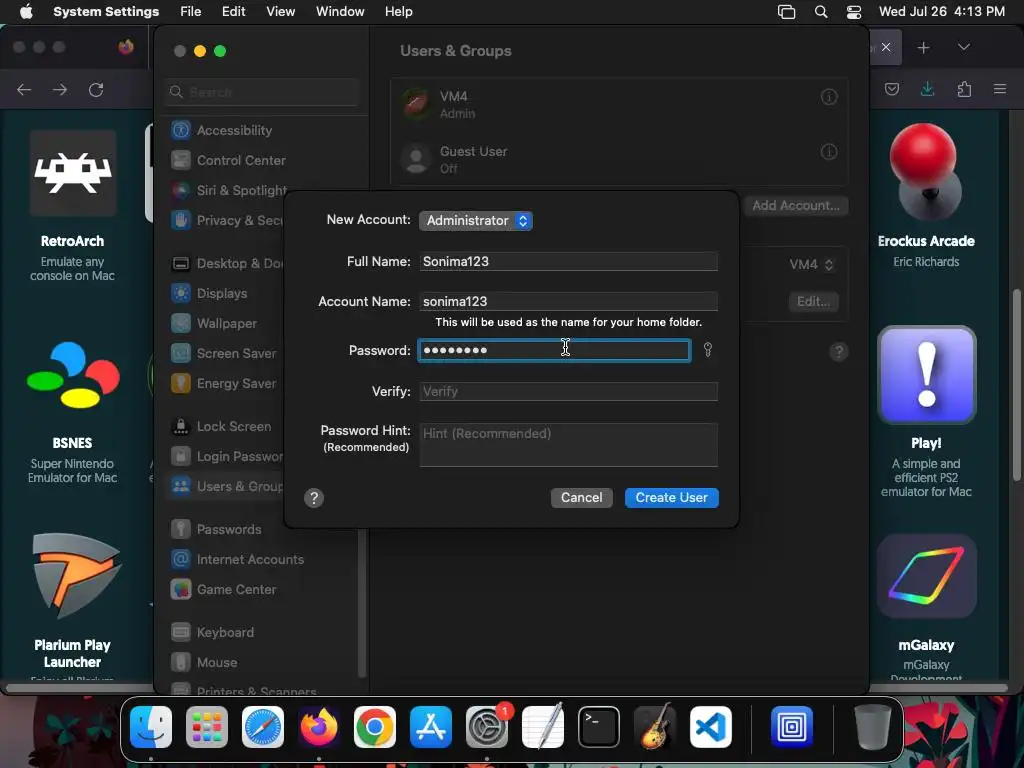Click the Siri & Spotlight icon
The image size is (1024, 768).
click(x=181, y=190)
